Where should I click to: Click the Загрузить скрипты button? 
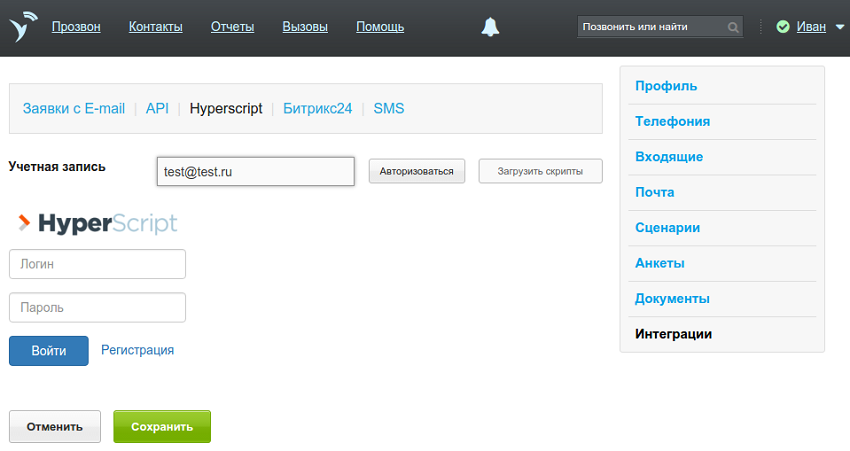(540, 171)
